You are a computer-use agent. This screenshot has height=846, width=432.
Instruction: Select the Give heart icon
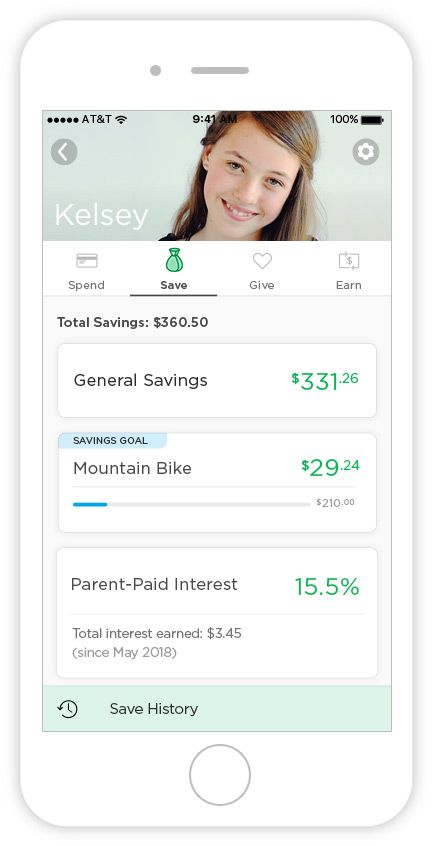pos(262,261)
